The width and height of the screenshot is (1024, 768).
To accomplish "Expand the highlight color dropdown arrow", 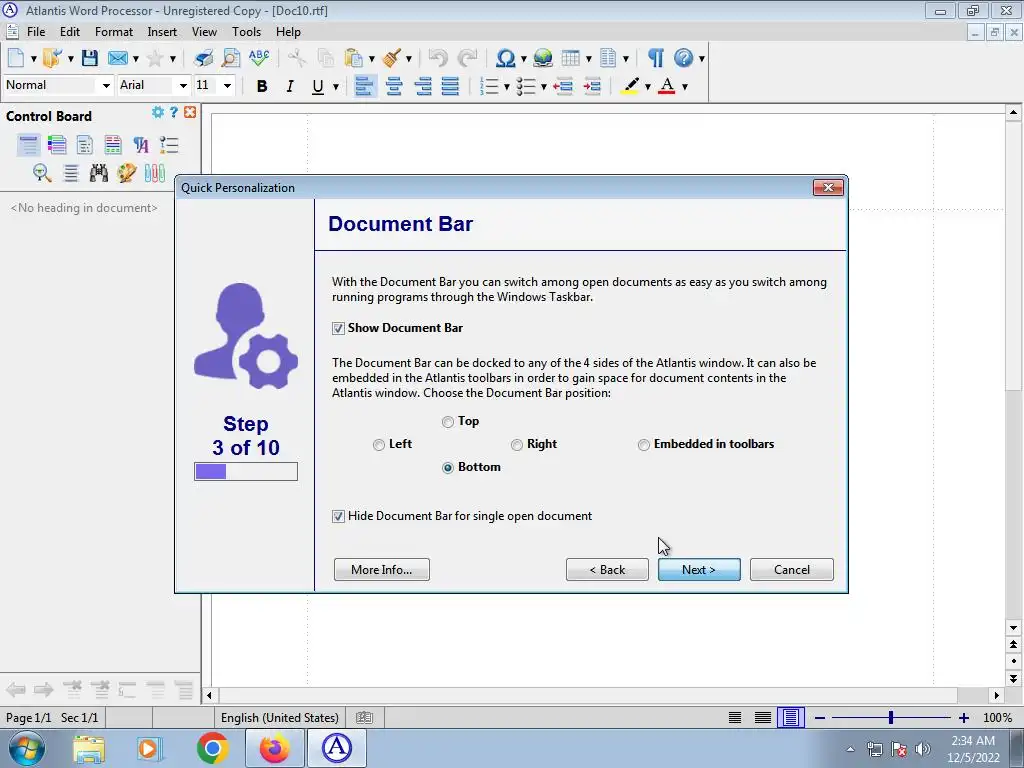I will 648,86.
